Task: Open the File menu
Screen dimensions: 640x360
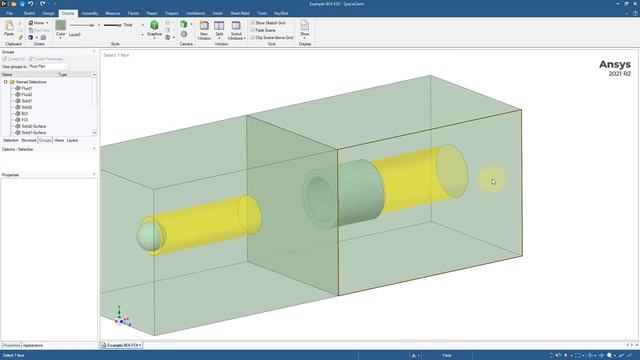Action: 9,13
